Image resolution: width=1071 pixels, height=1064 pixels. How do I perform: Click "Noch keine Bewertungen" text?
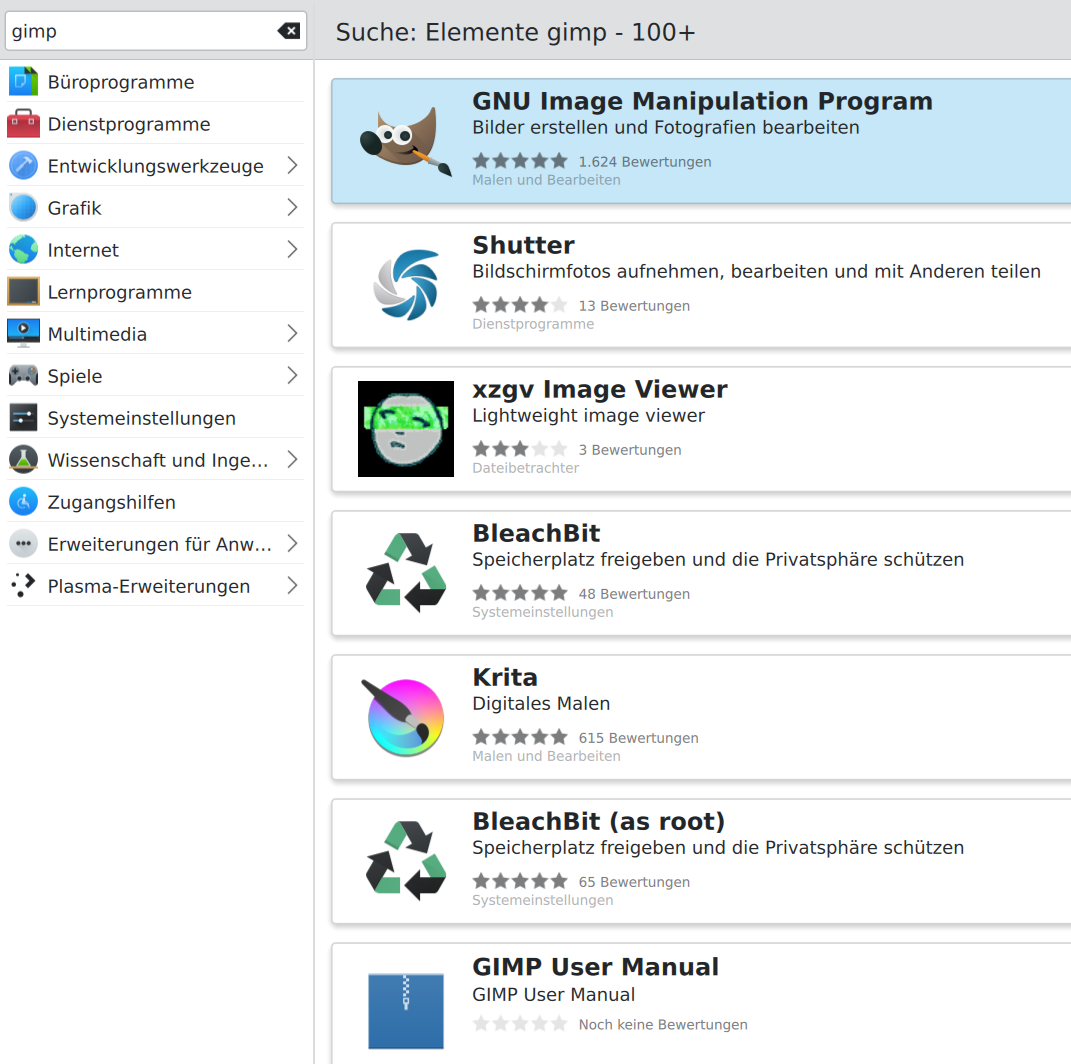point(663,1025)
